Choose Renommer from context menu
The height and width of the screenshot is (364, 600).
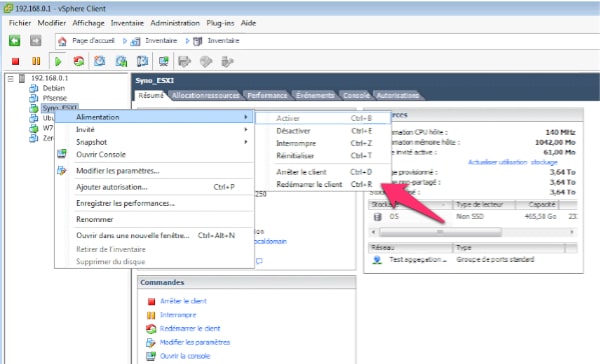click(x=154, y=219)
